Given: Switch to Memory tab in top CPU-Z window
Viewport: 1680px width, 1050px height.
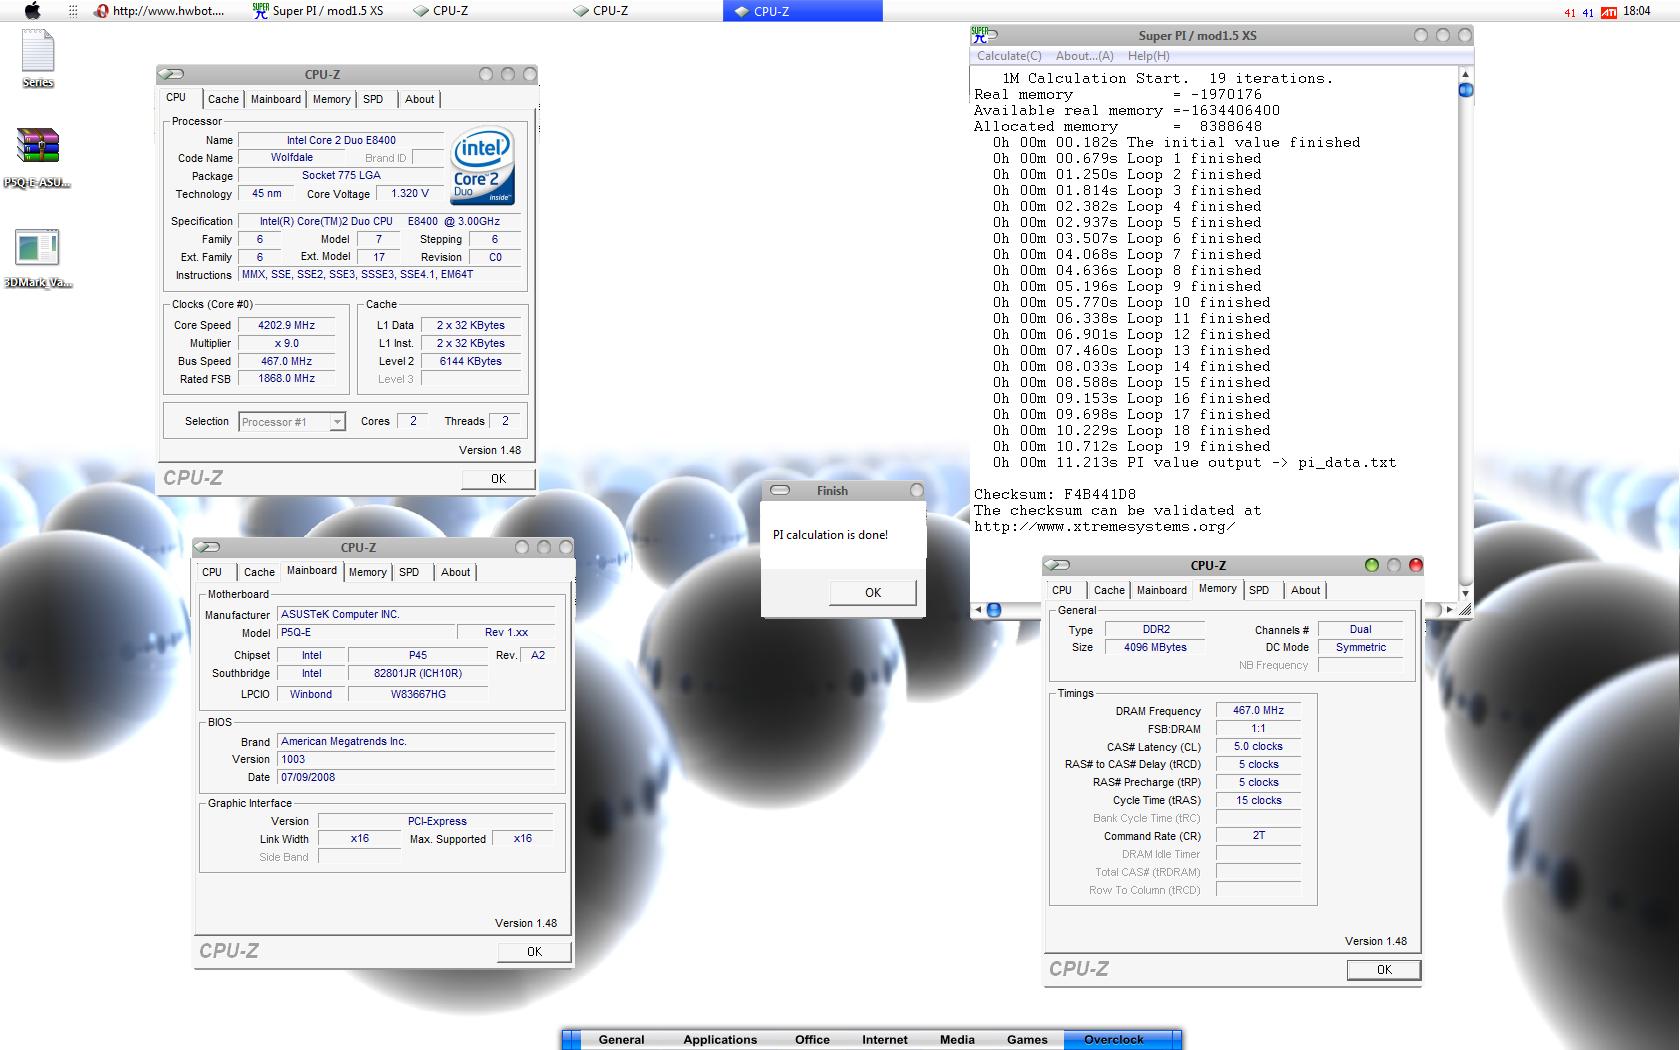Looking at the screenshot, I should 331,99.
